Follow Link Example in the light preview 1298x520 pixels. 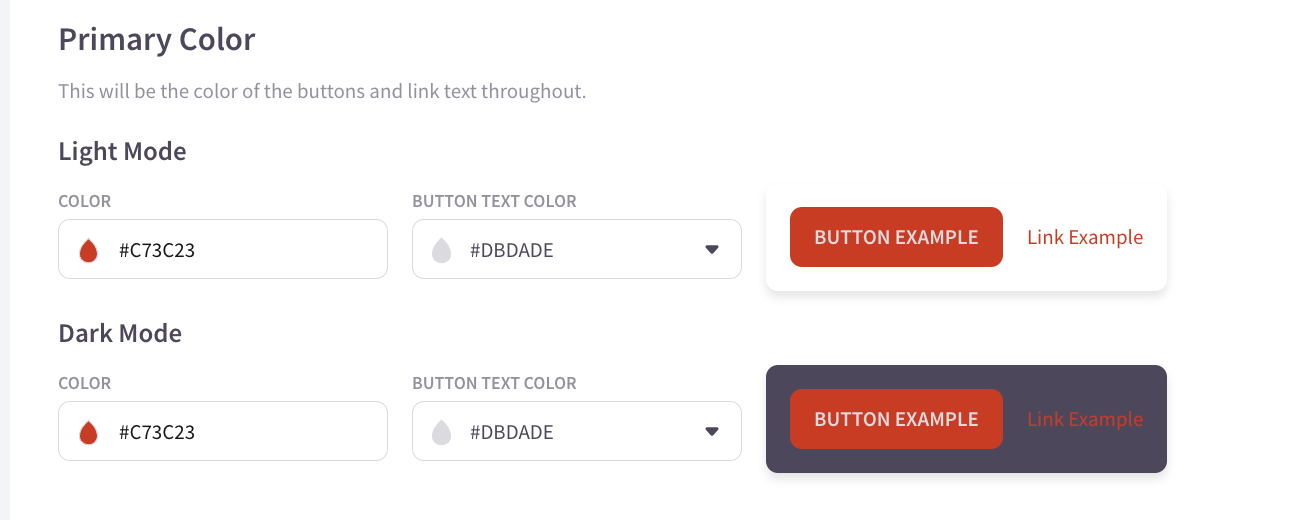[x=1085, y=237]
